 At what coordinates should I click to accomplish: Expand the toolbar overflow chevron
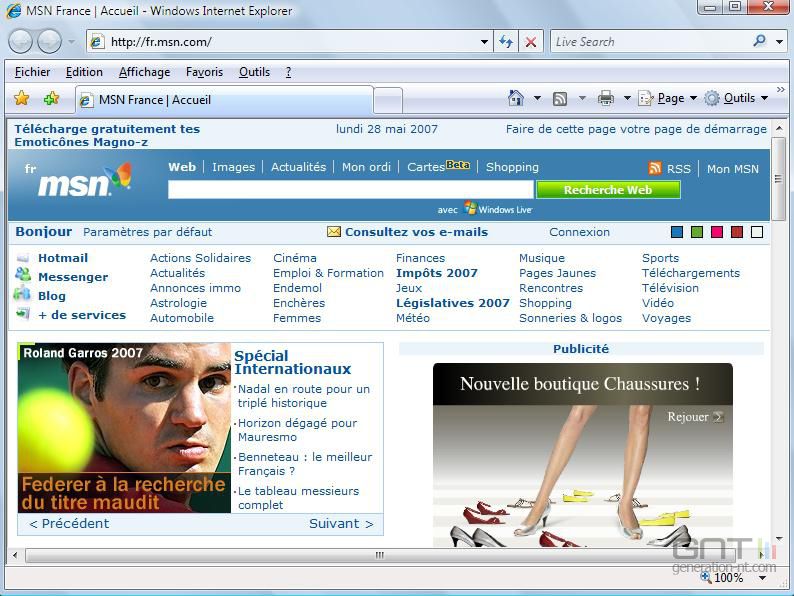780,90
